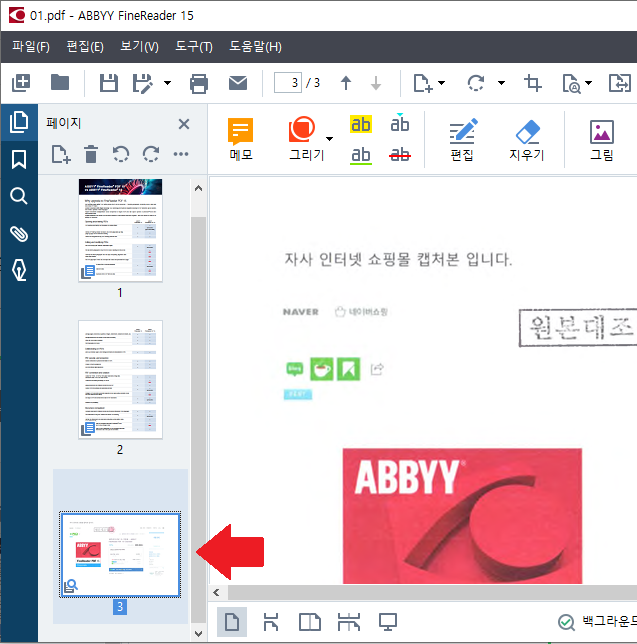Save the document with the floppy disk icon

(x=109, y=83)
